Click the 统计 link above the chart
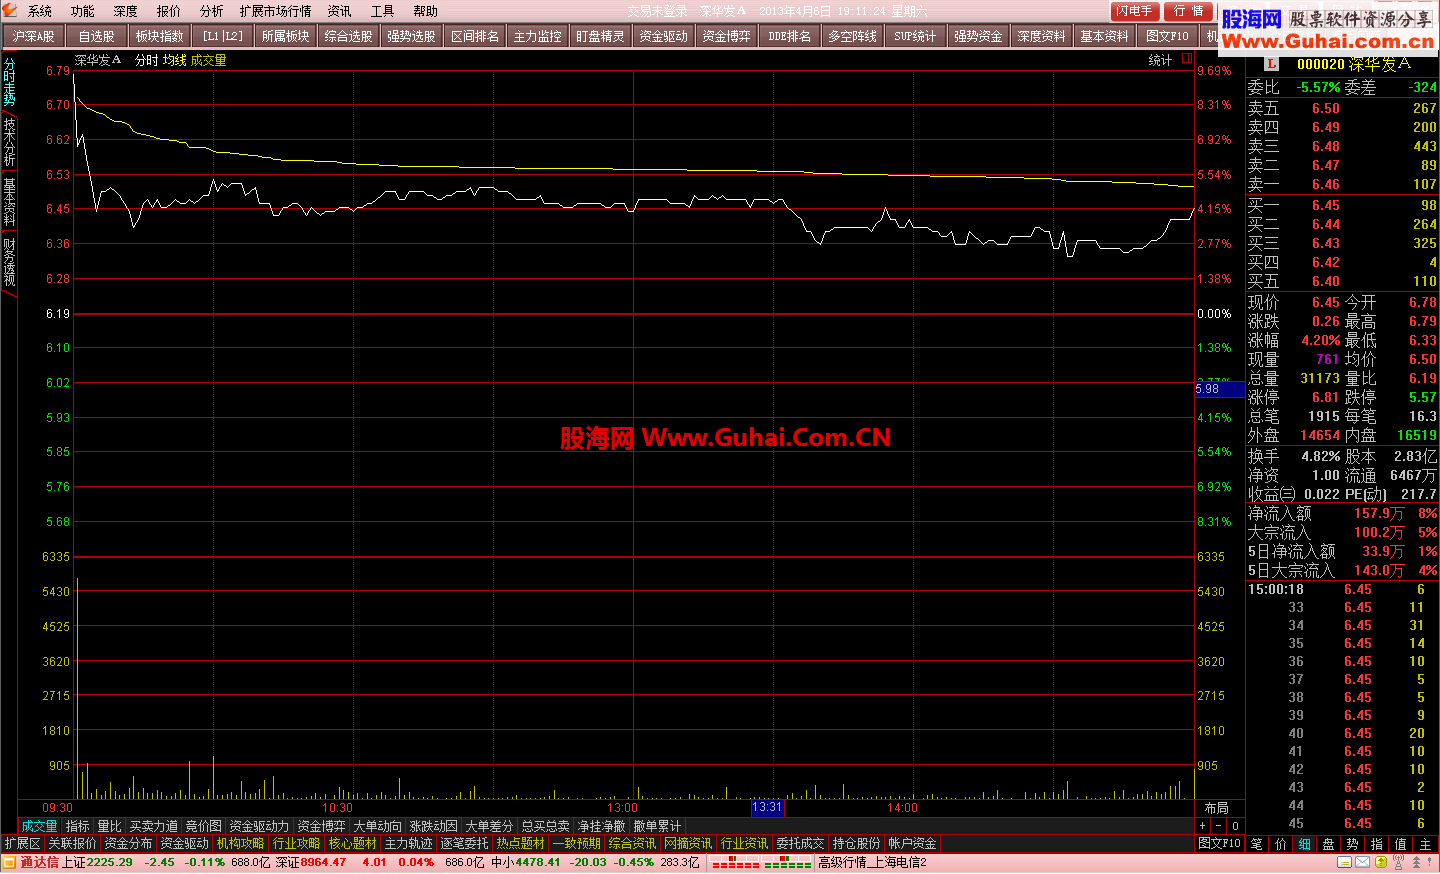 pos(1160,60)
